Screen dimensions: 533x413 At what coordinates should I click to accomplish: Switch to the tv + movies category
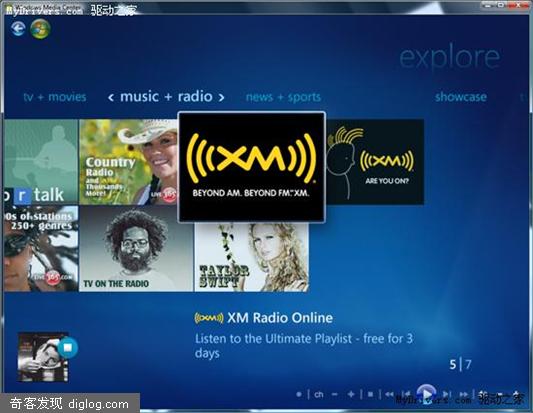click(x=55, y=97)
